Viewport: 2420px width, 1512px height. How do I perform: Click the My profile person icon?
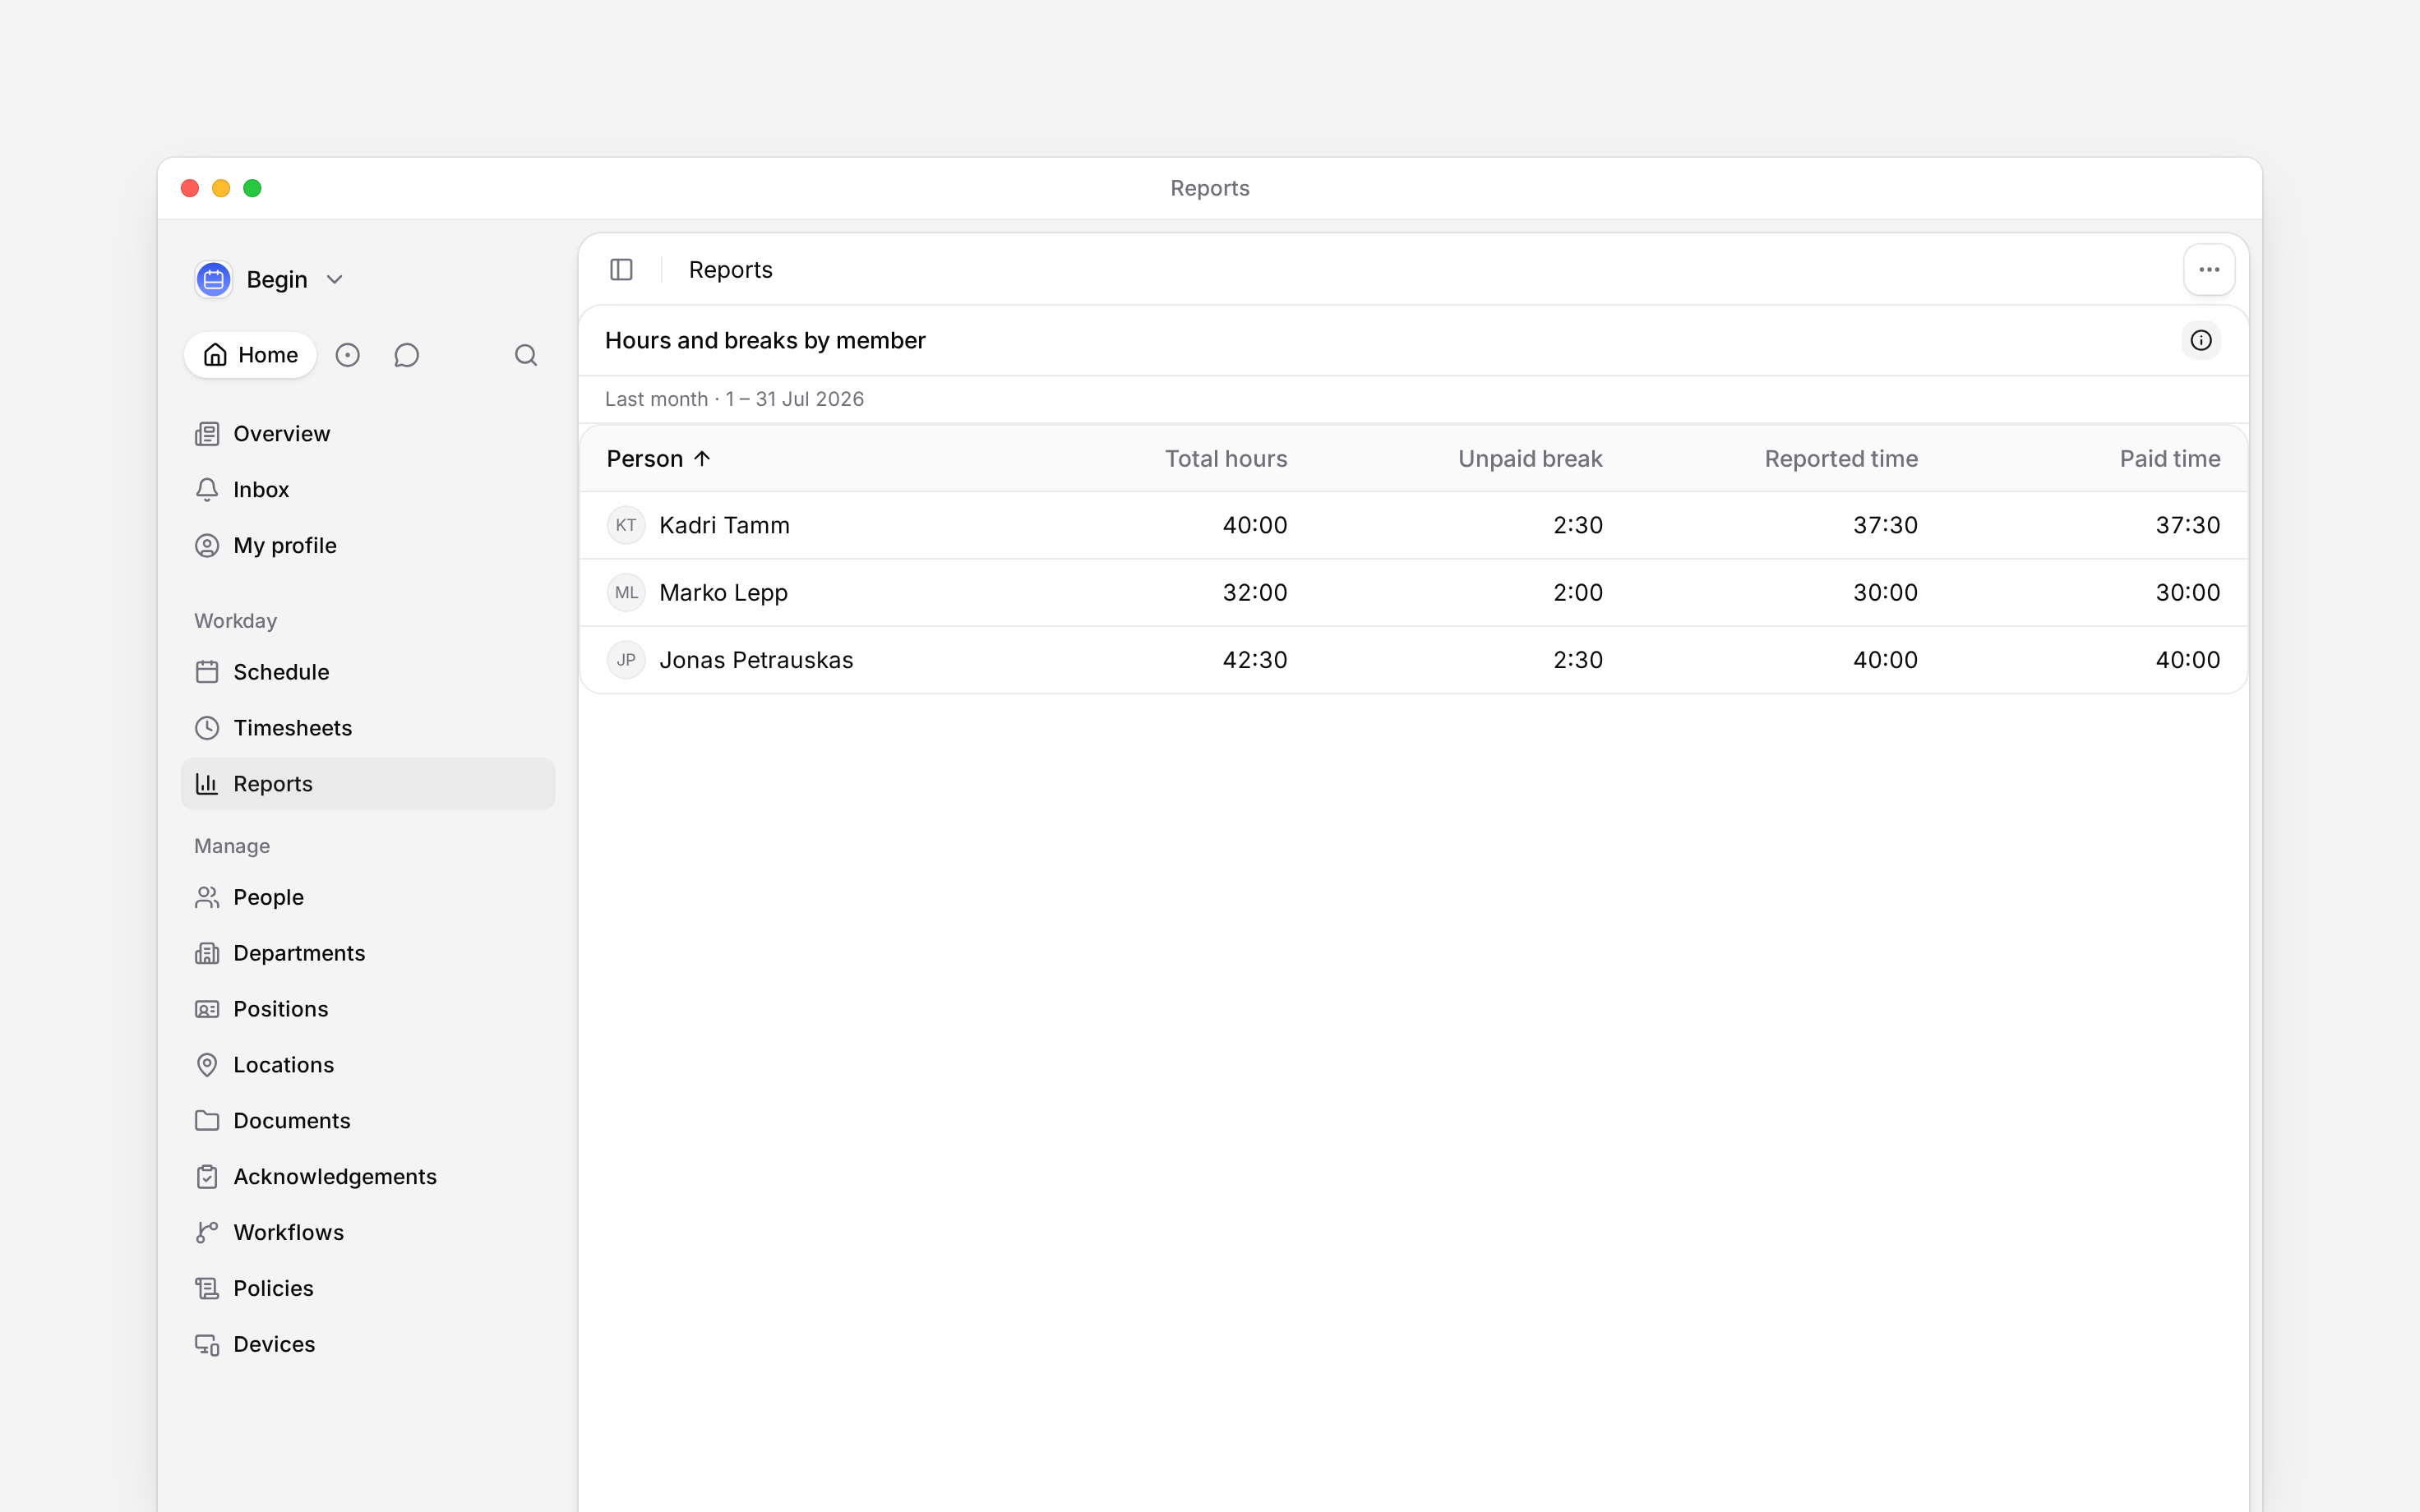point(207,546)
